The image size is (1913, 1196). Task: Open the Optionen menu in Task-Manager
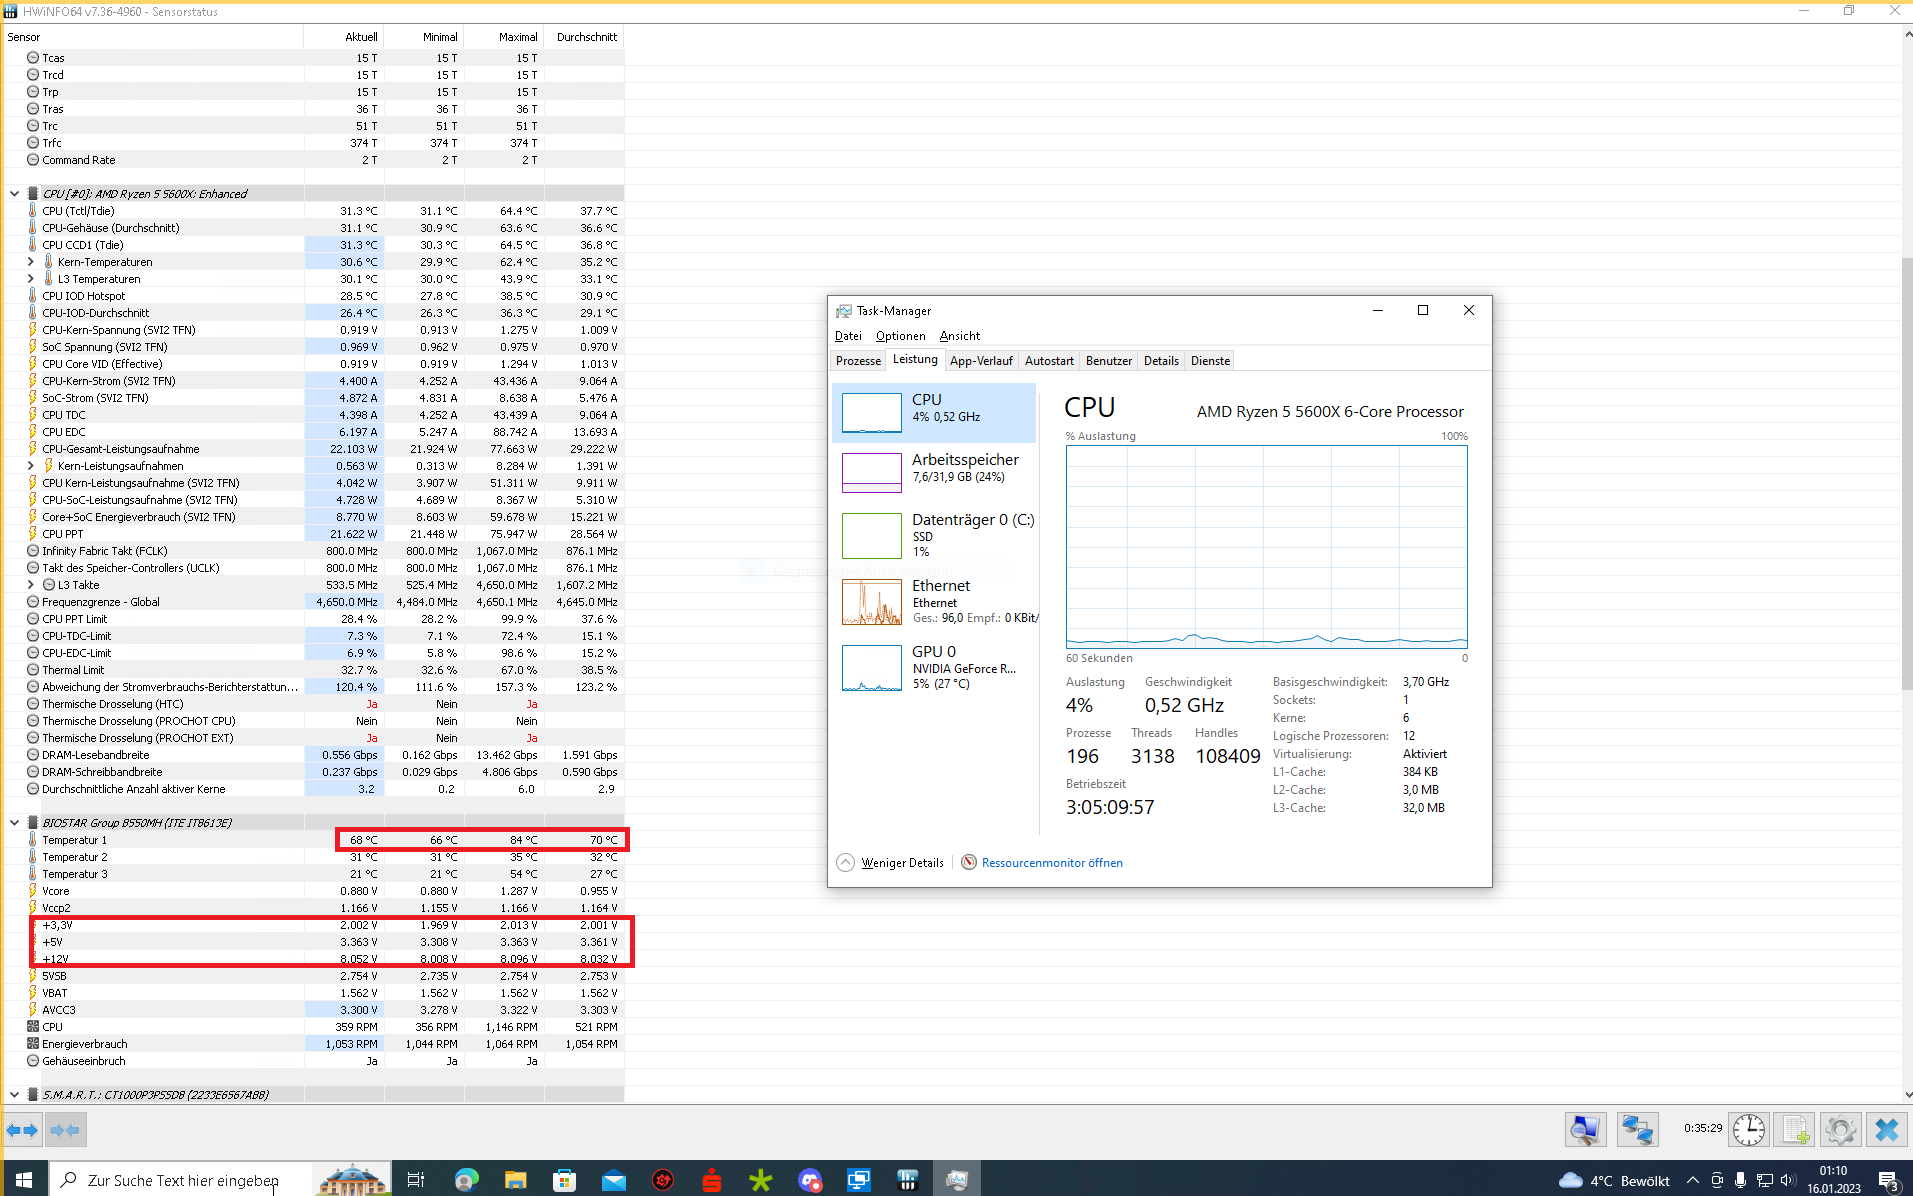[x=900, y=336]
